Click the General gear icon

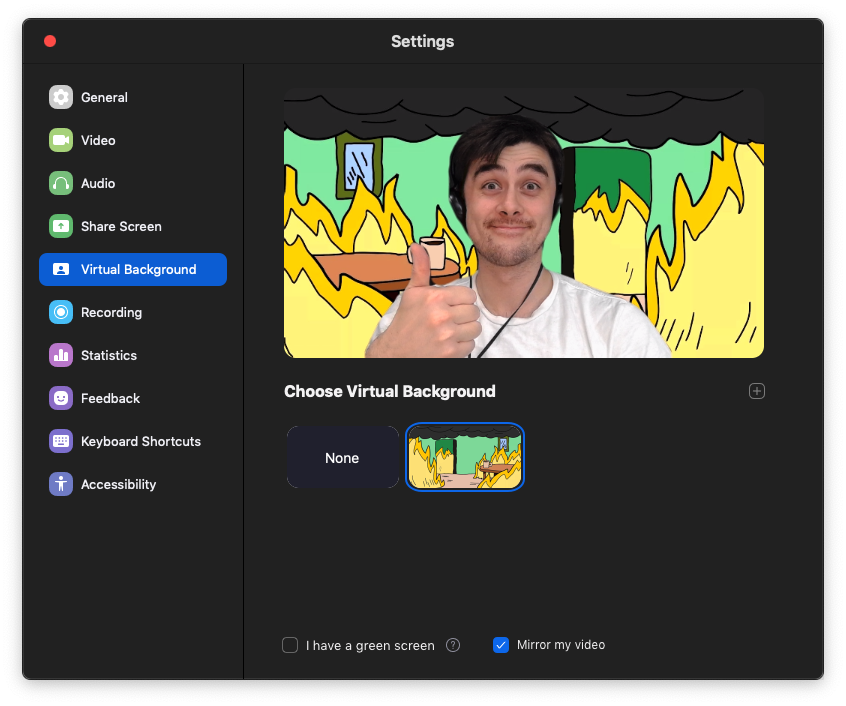coord(61,98)
